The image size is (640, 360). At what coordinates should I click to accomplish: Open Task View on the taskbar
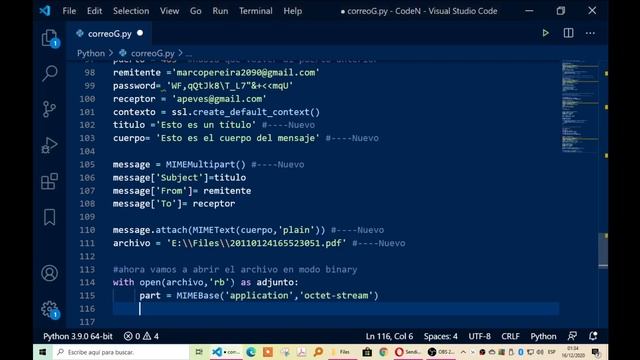[x=199, y=352]
